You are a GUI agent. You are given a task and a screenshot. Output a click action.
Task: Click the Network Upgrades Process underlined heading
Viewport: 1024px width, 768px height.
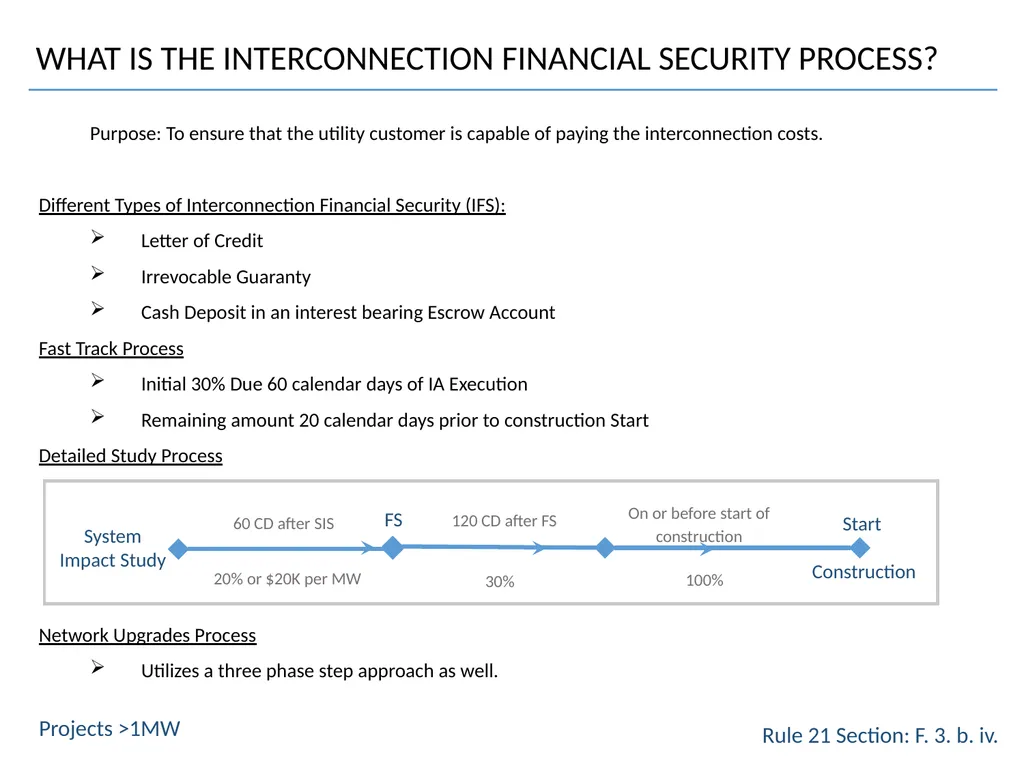pos(148,635)
